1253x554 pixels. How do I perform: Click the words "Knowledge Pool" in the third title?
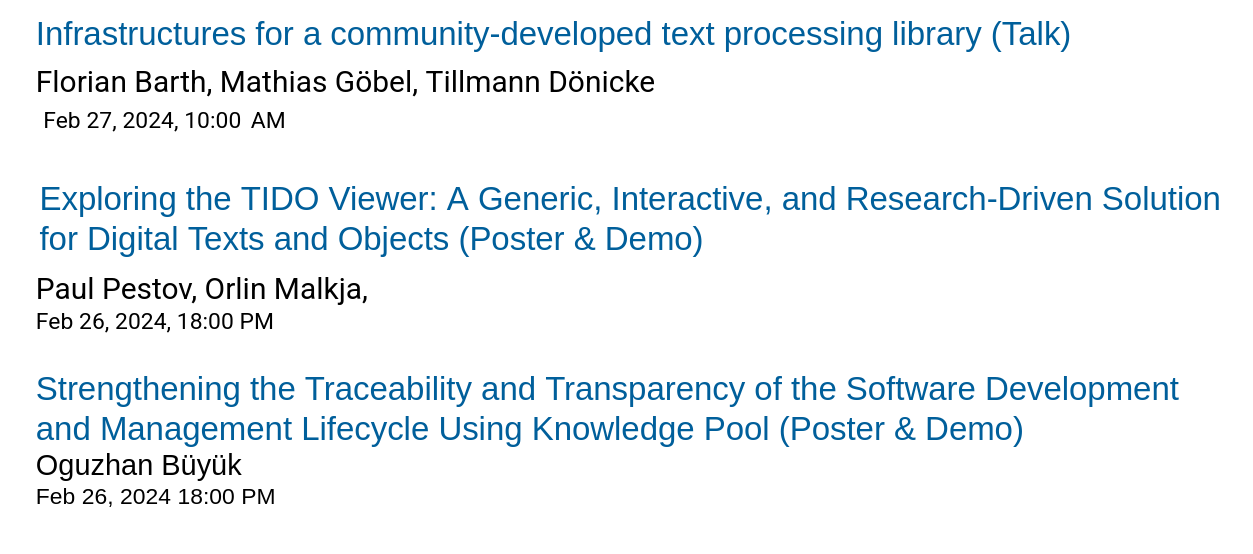coord(651,430)
